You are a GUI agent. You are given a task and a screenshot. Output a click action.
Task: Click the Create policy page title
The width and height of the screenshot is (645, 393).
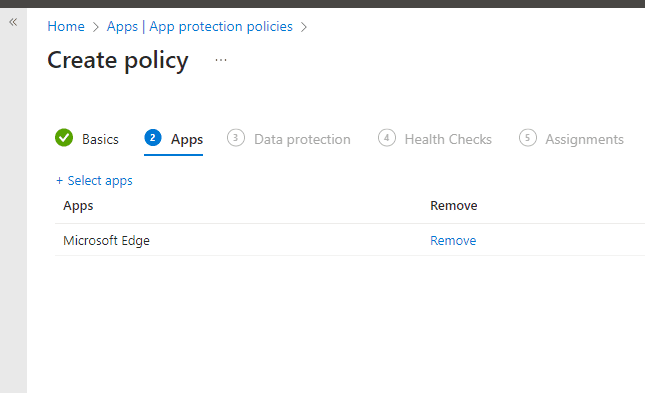coord(118,60)
